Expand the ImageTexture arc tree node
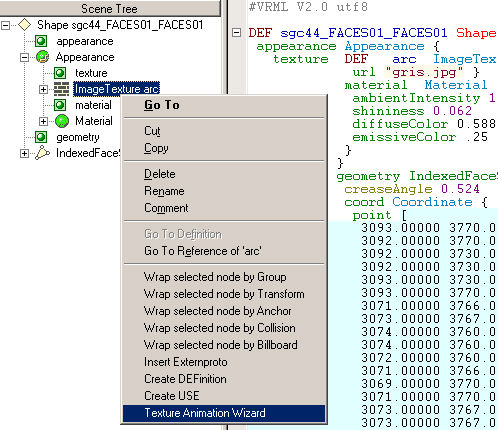 coord(43,89)
